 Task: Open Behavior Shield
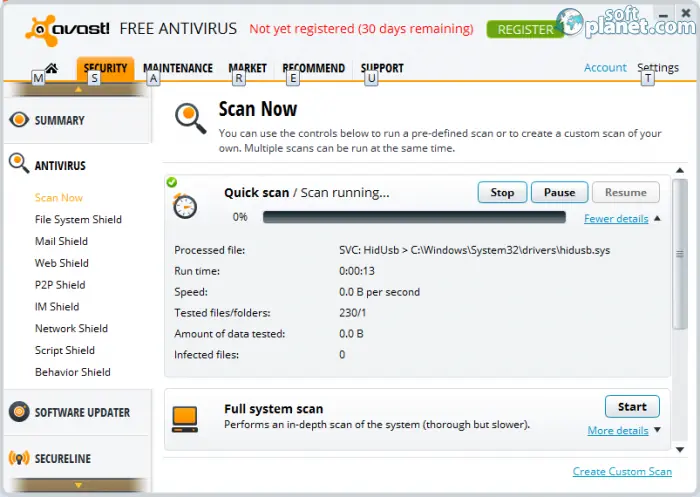(72, 372)
